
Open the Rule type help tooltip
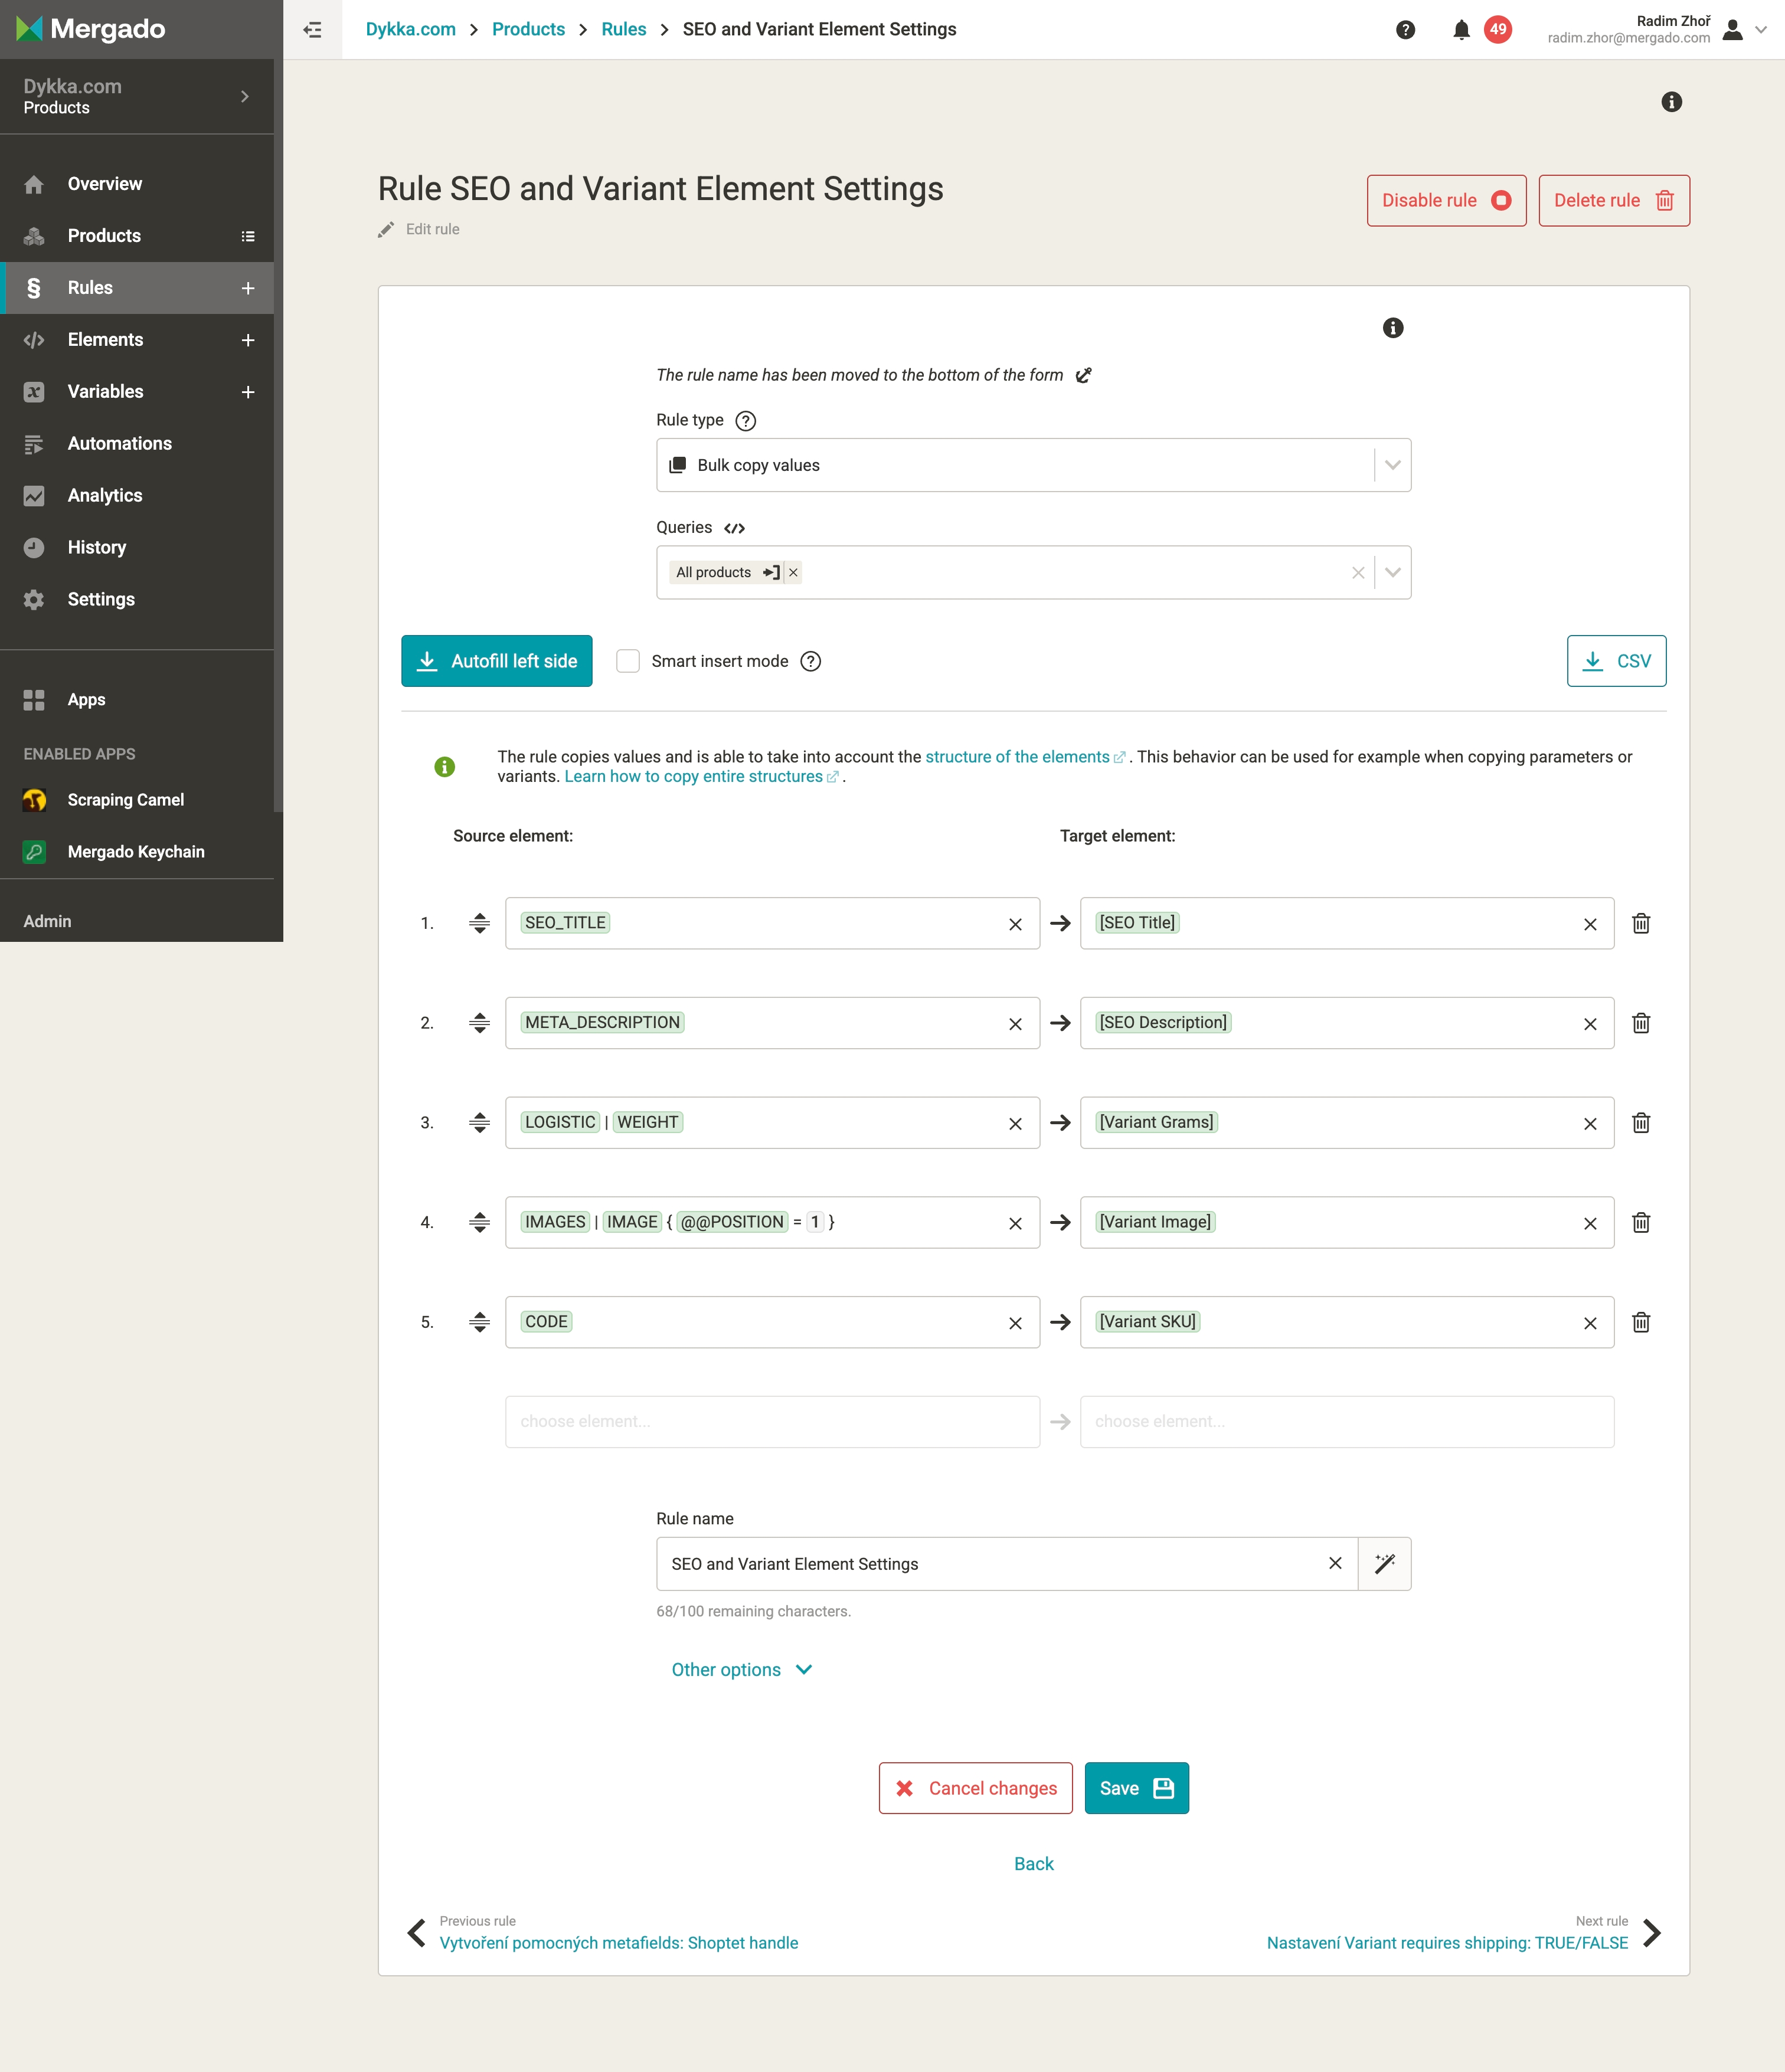tap(745, 421)
